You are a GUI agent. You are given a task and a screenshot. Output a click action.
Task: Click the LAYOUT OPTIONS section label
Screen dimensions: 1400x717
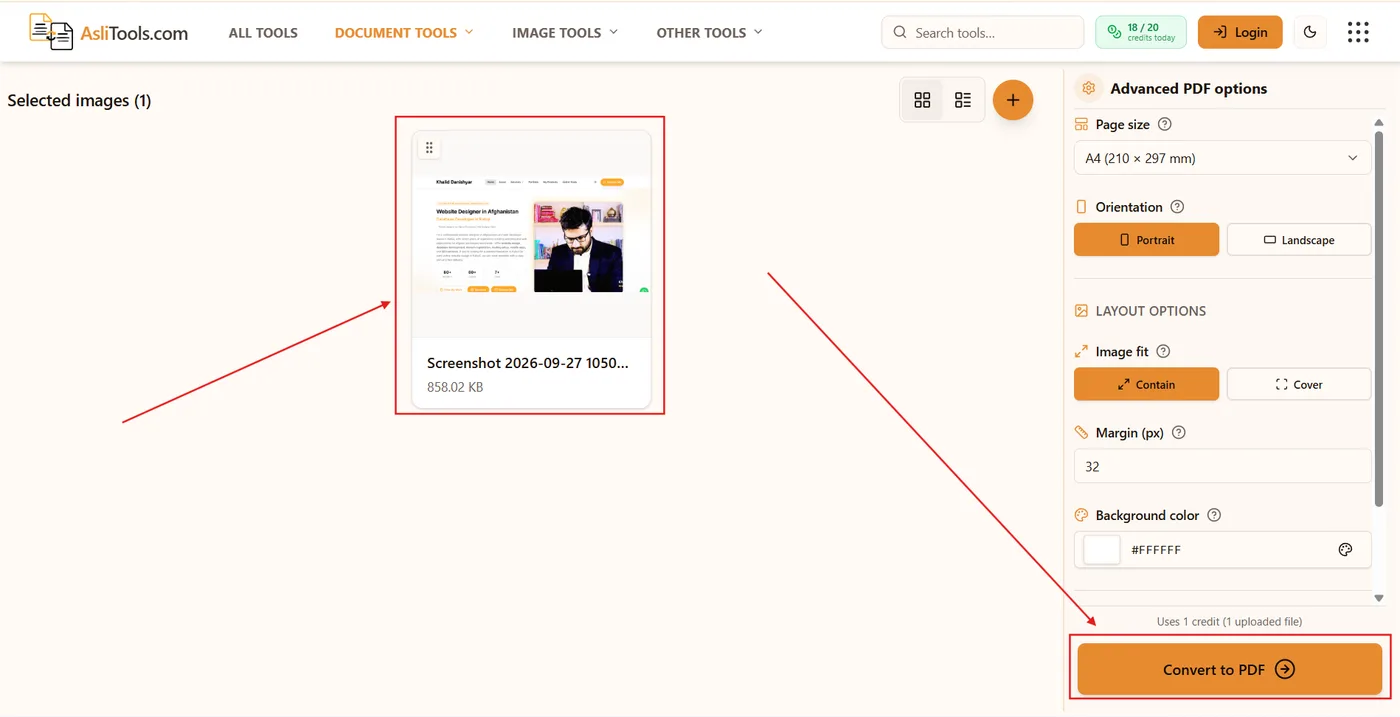point(1151,311)
